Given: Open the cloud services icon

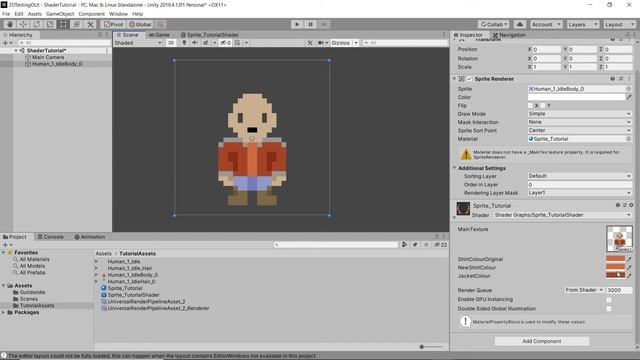Looking at the screenshot, I should tap(520, 24).
